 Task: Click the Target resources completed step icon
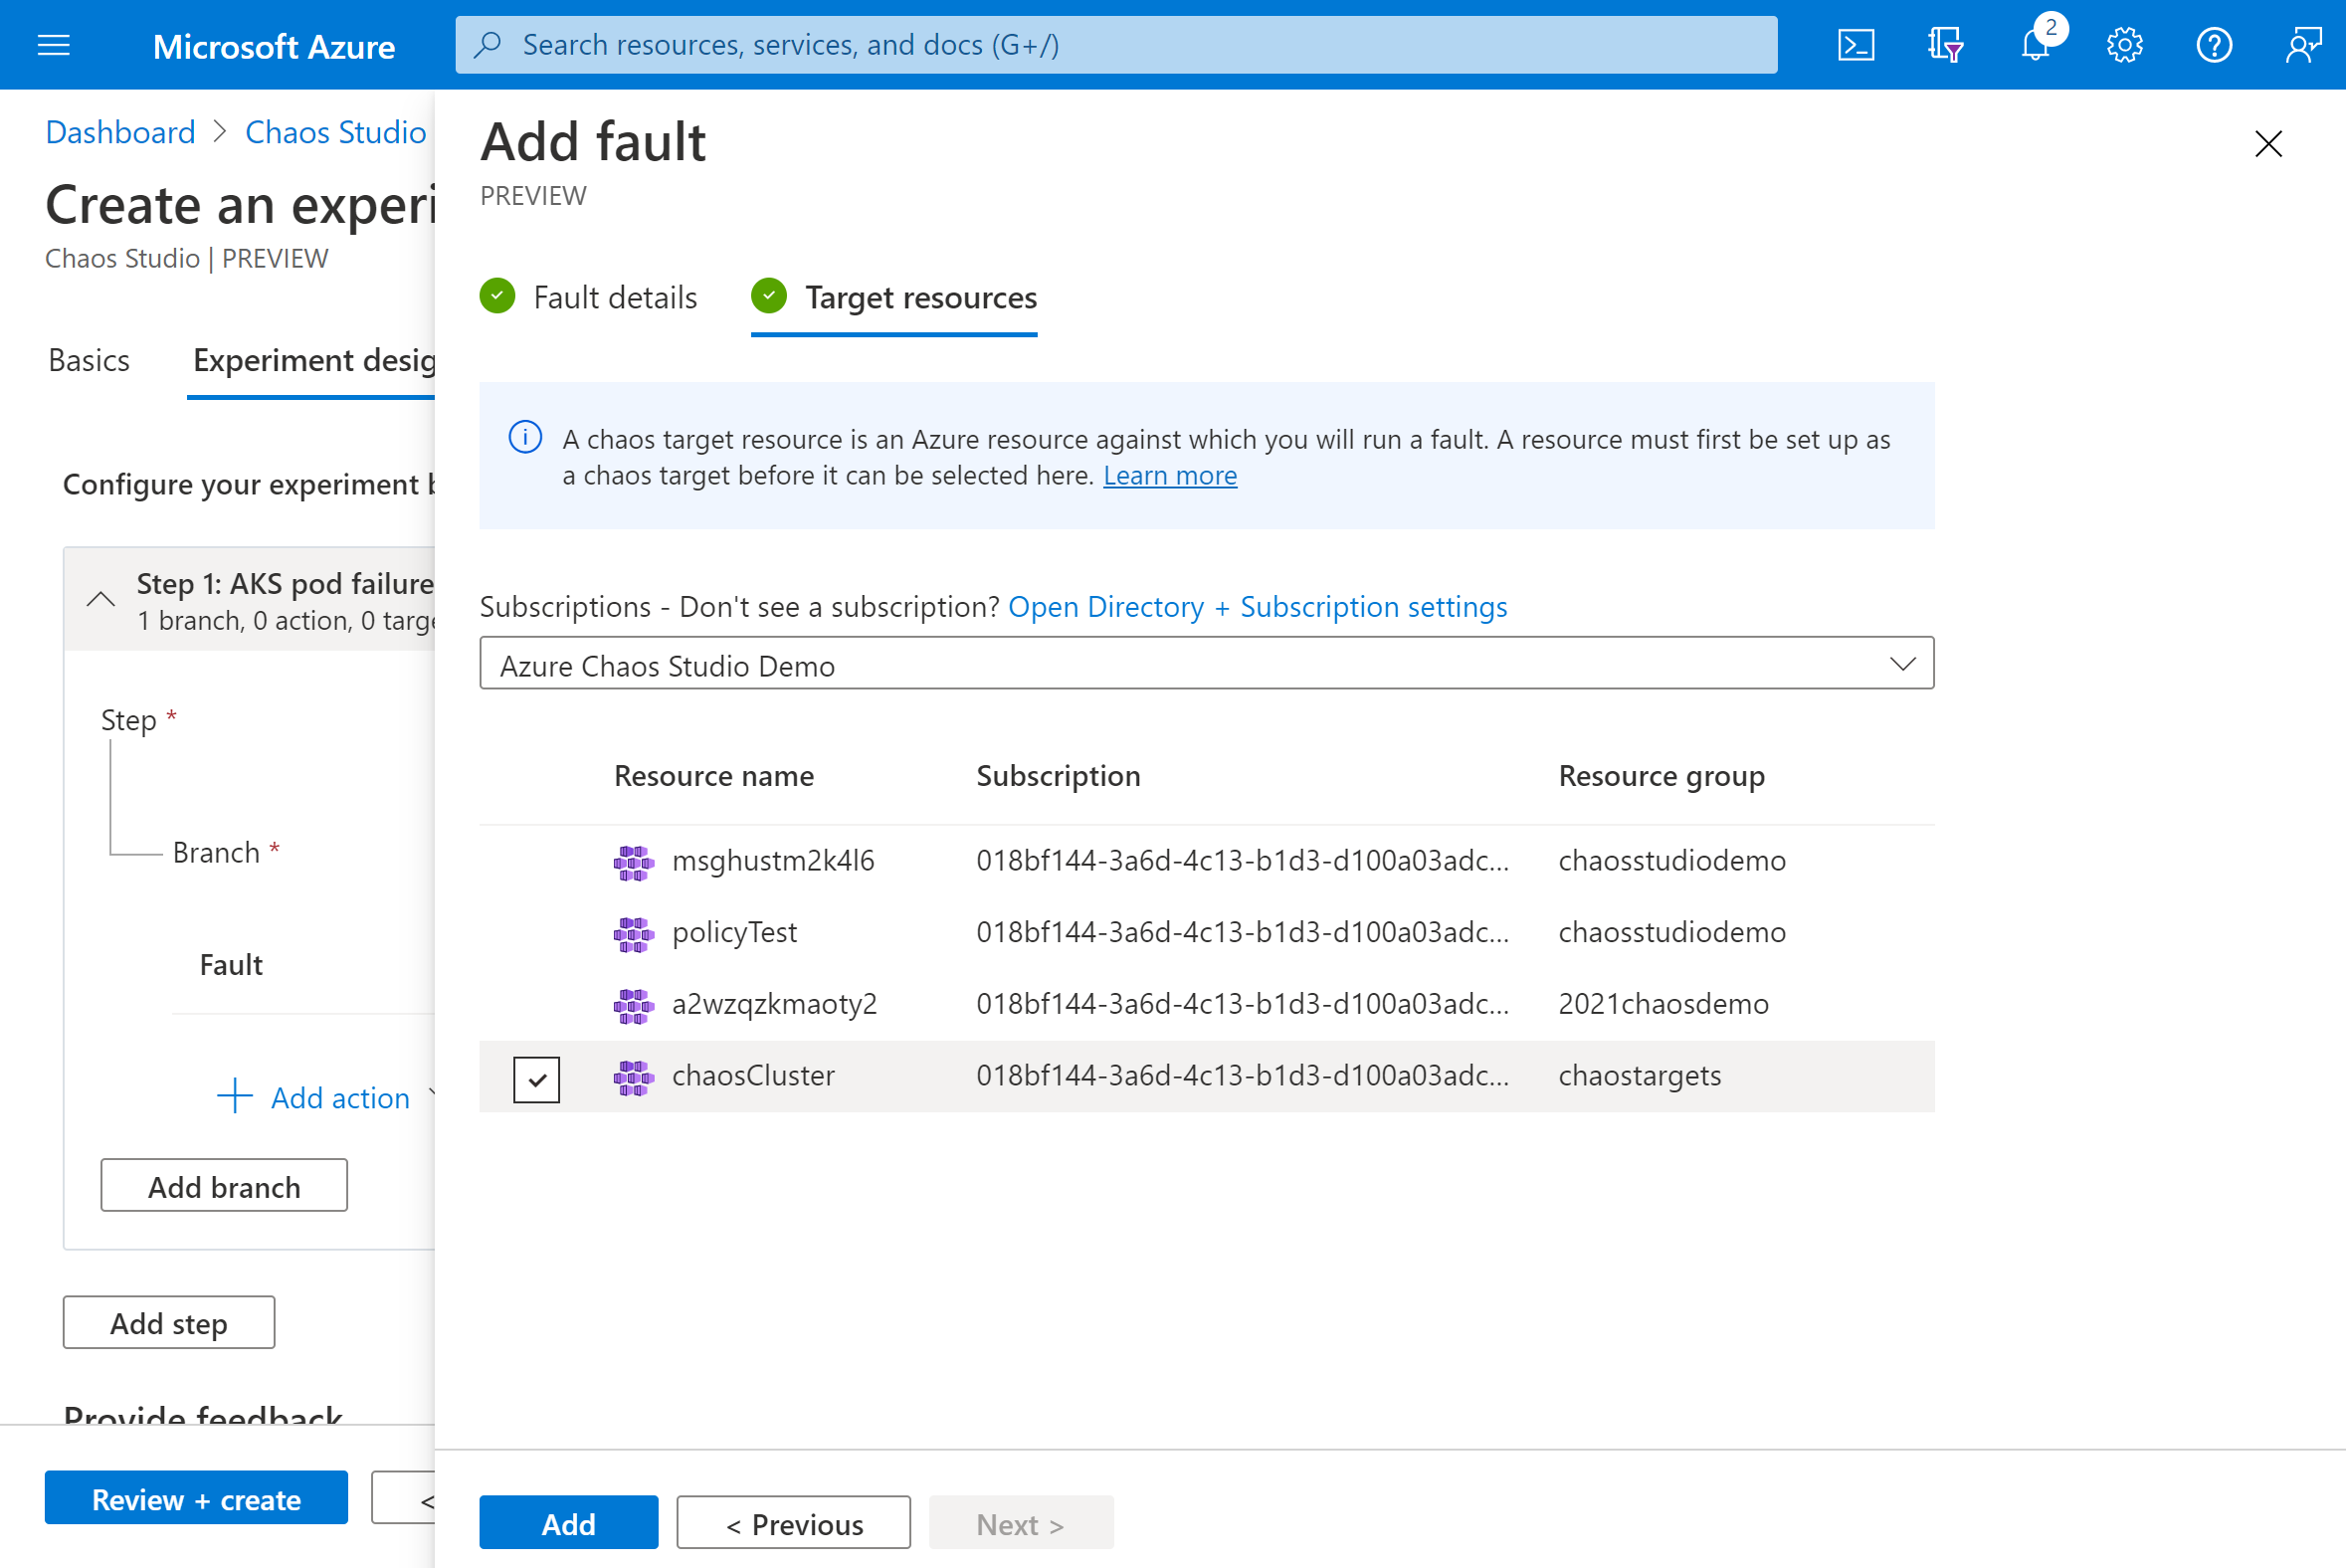pos(770,294)
